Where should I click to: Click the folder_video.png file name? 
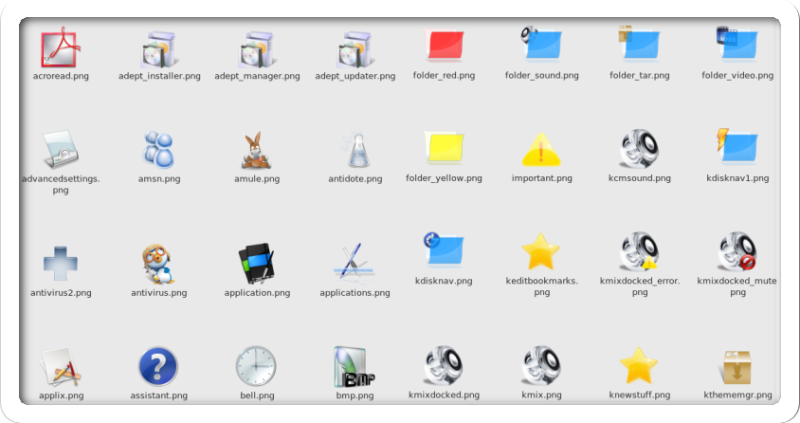737,76
